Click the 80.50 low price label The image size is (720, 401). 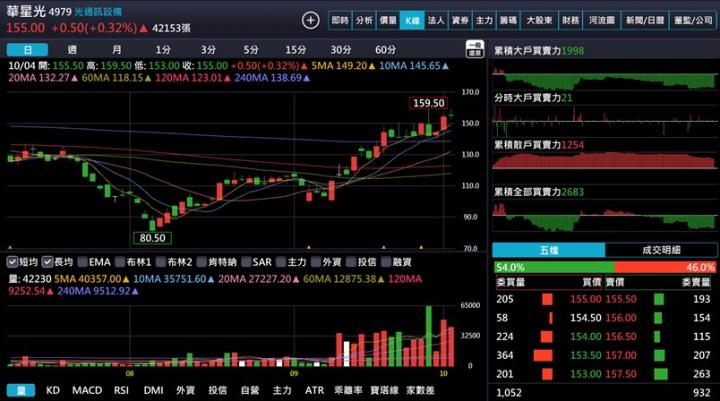(x=152, y=238)
